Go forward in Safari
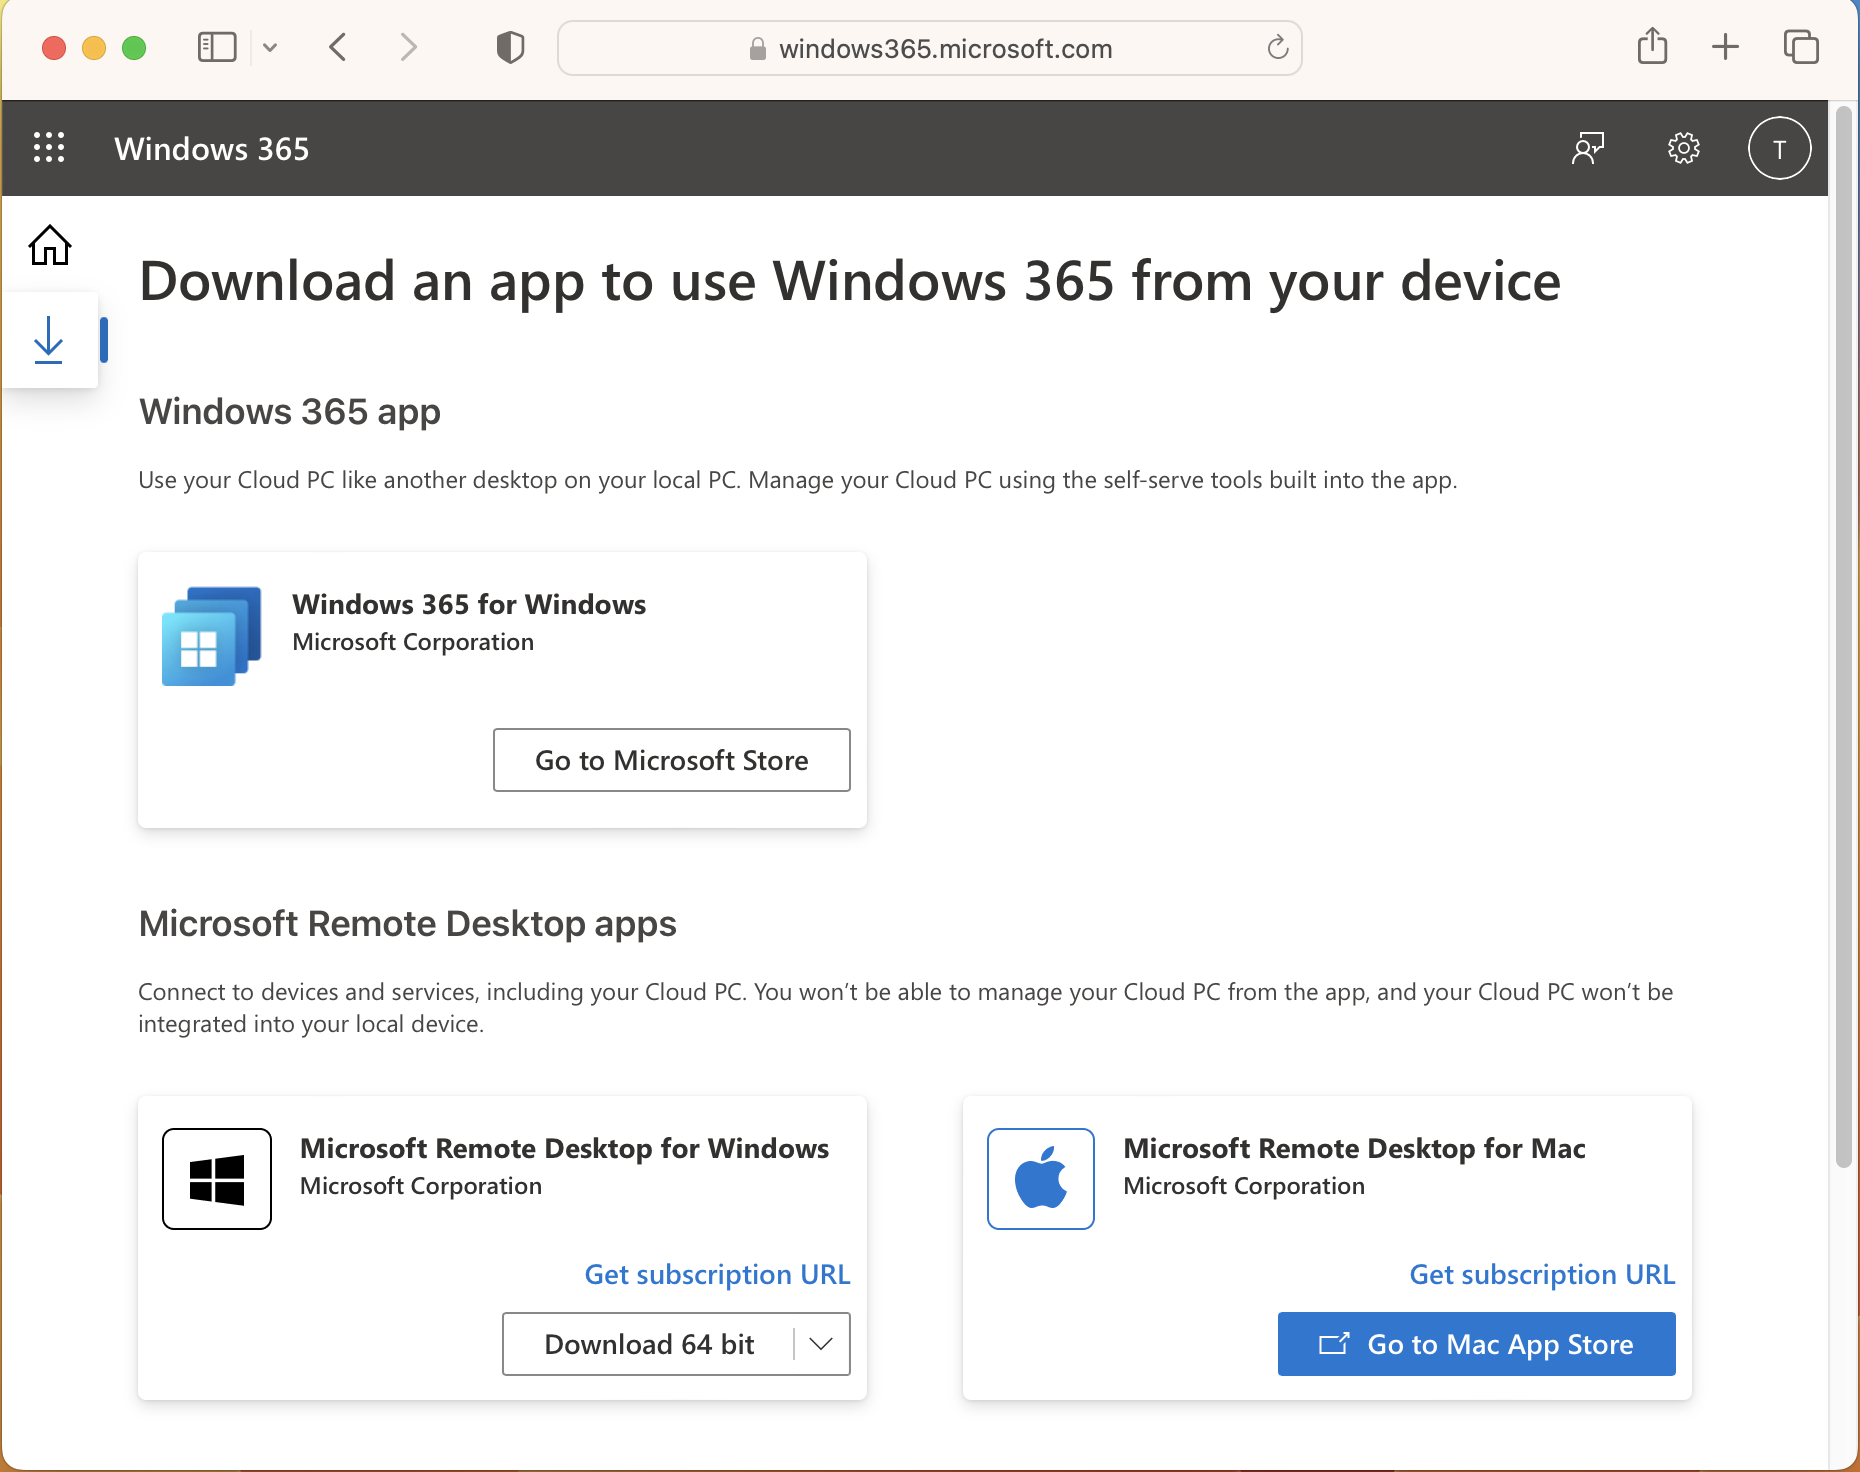Image resolution: width=1860 pixels, height=1472 pixels. 408,47
